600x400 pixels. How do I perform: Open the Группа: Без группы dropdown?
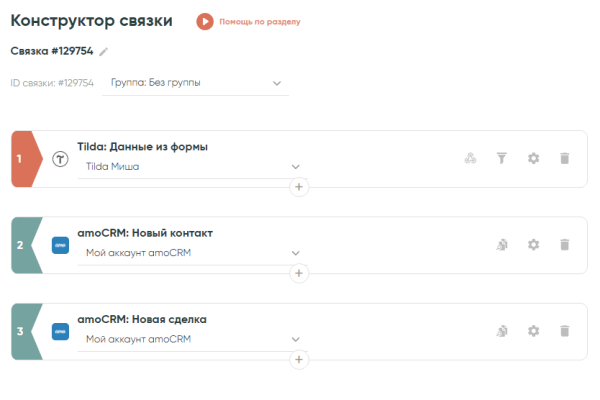click(x=196, y=83)
